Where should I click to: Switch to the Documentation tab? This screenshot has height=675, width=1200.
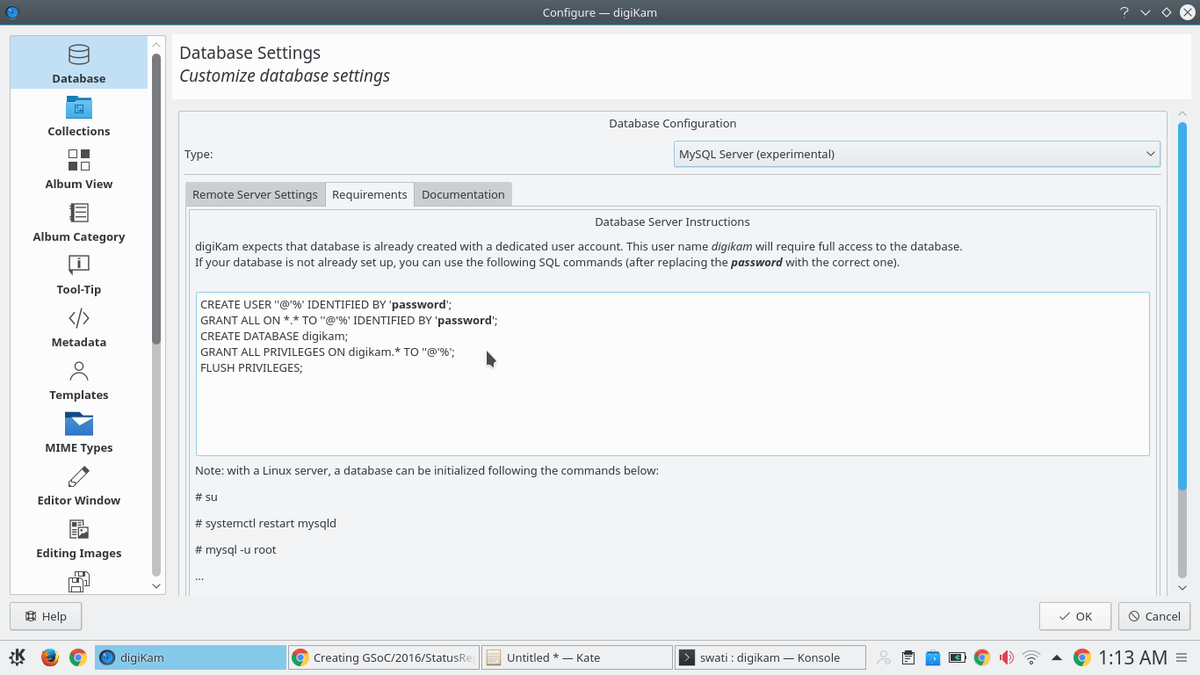tap(463, 195)
